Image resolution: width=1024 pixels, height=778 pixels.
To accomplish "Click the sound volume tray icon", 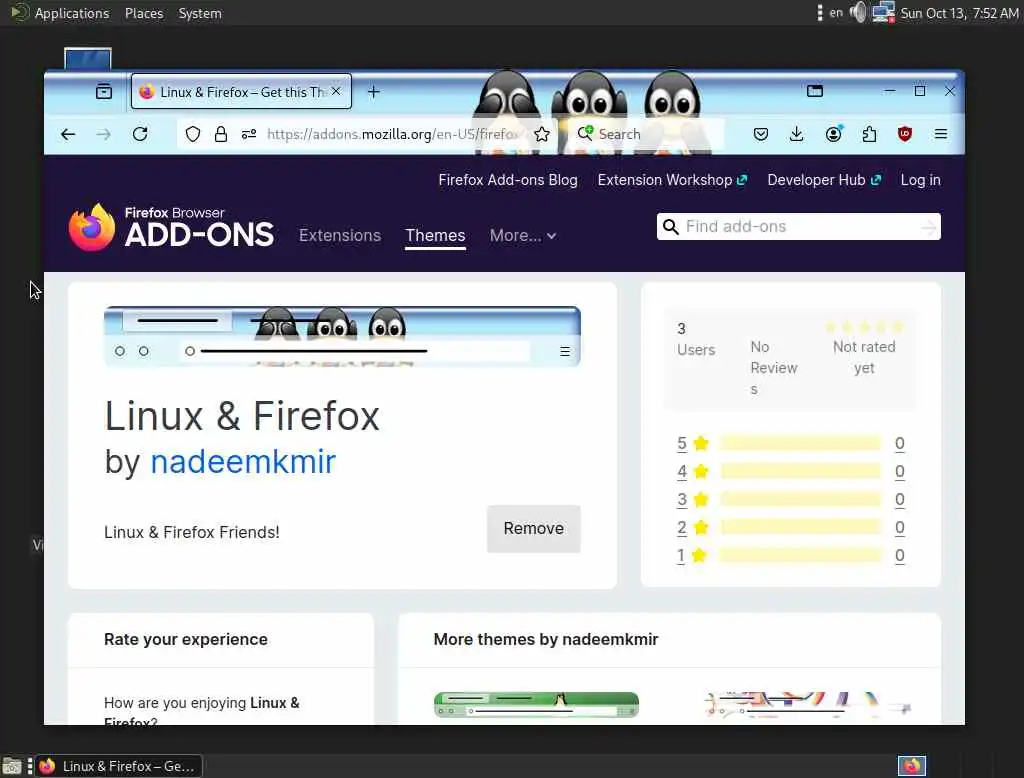I will (858, 12).
